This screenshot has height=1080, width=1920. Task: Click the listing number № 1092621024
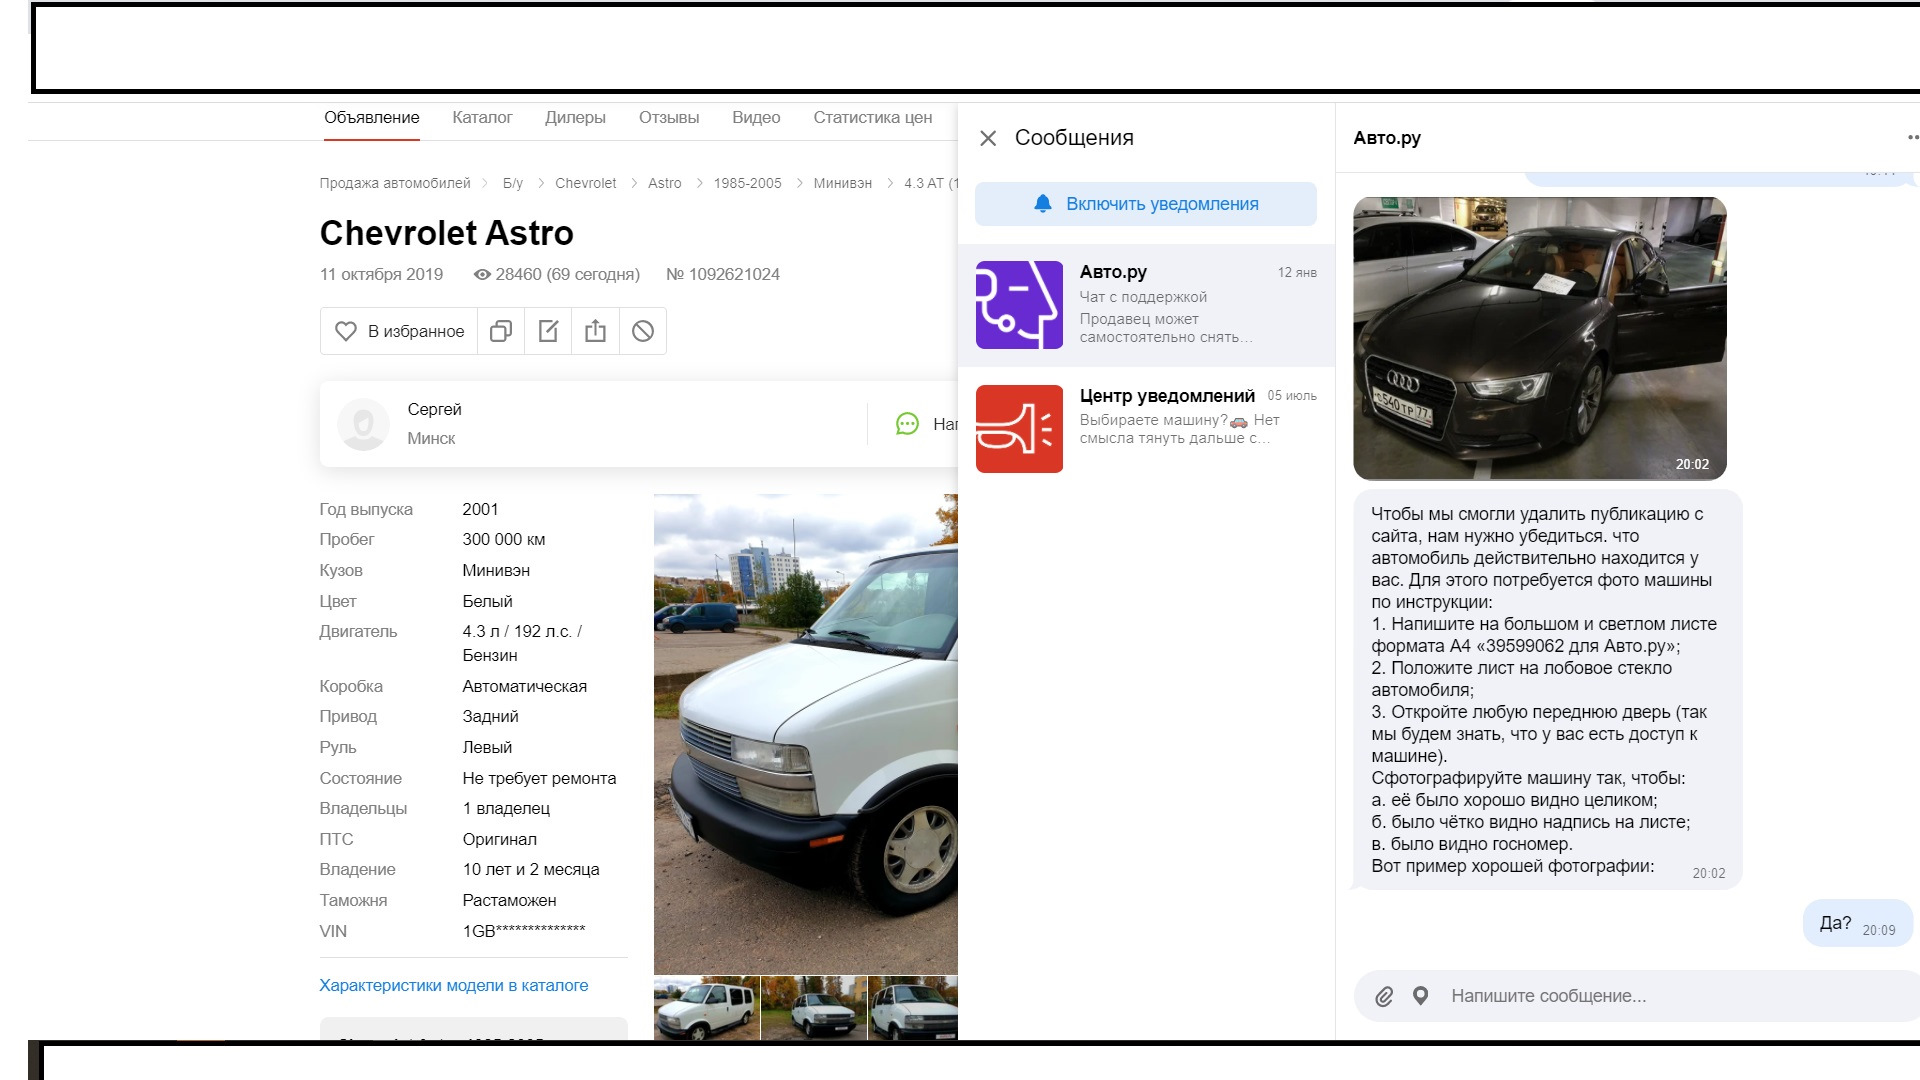tap(723, 274)
